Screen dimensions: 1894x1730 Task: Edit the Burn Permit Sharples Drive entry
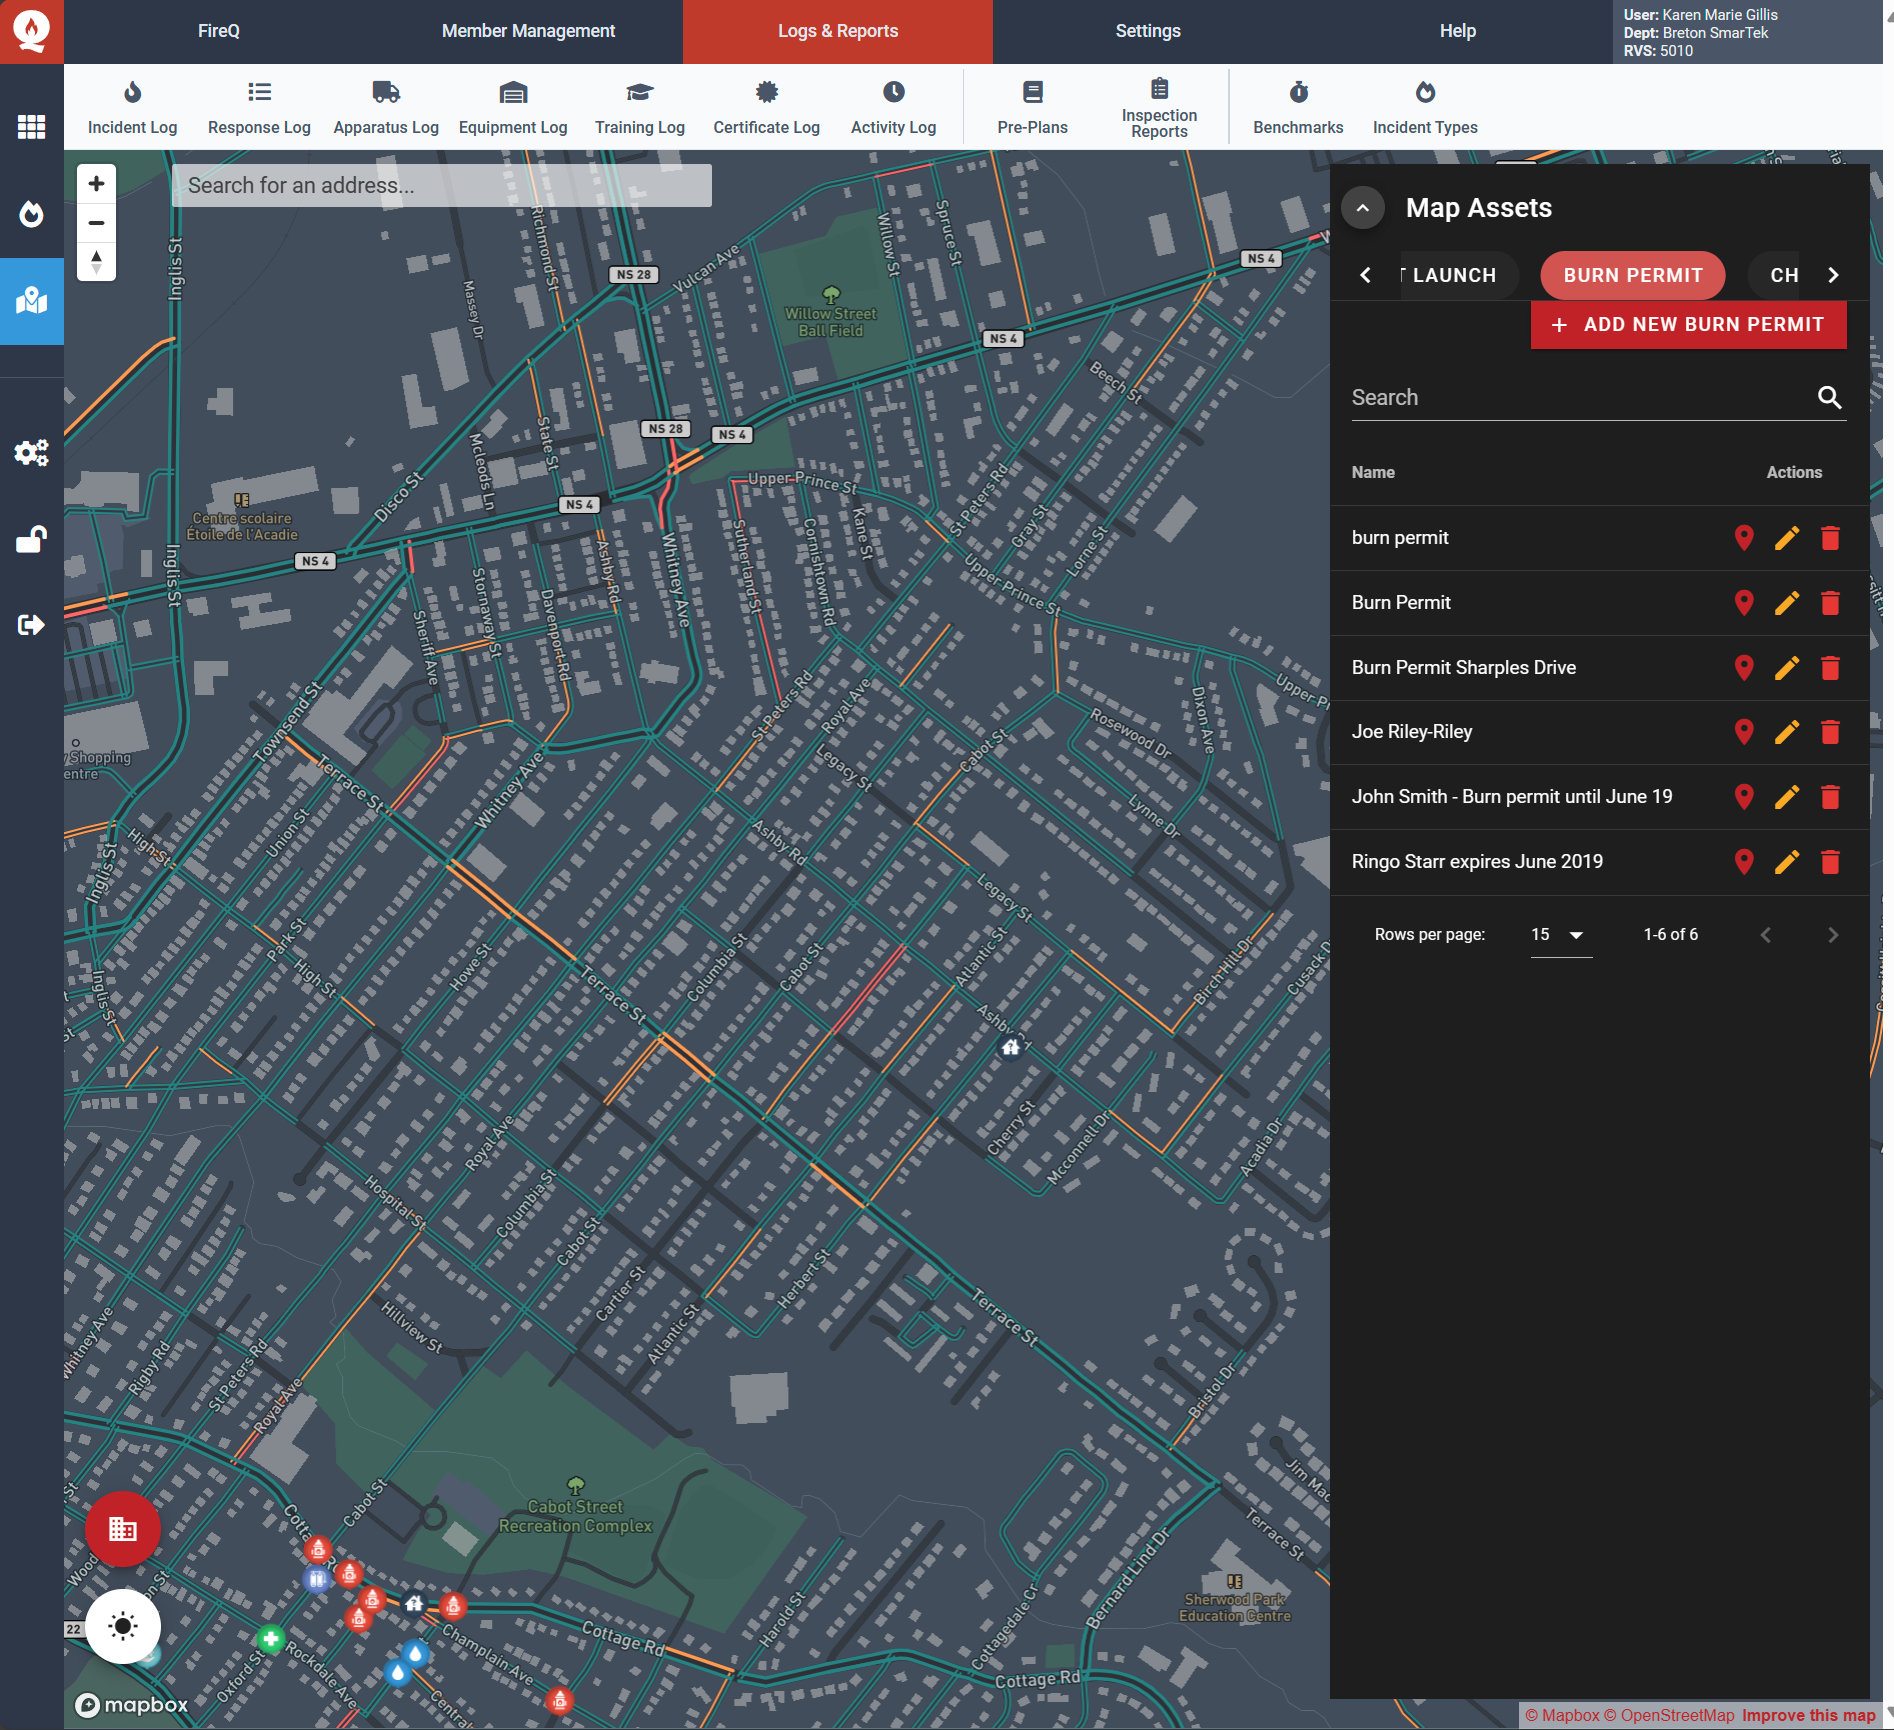click(x=1787, y=668)
